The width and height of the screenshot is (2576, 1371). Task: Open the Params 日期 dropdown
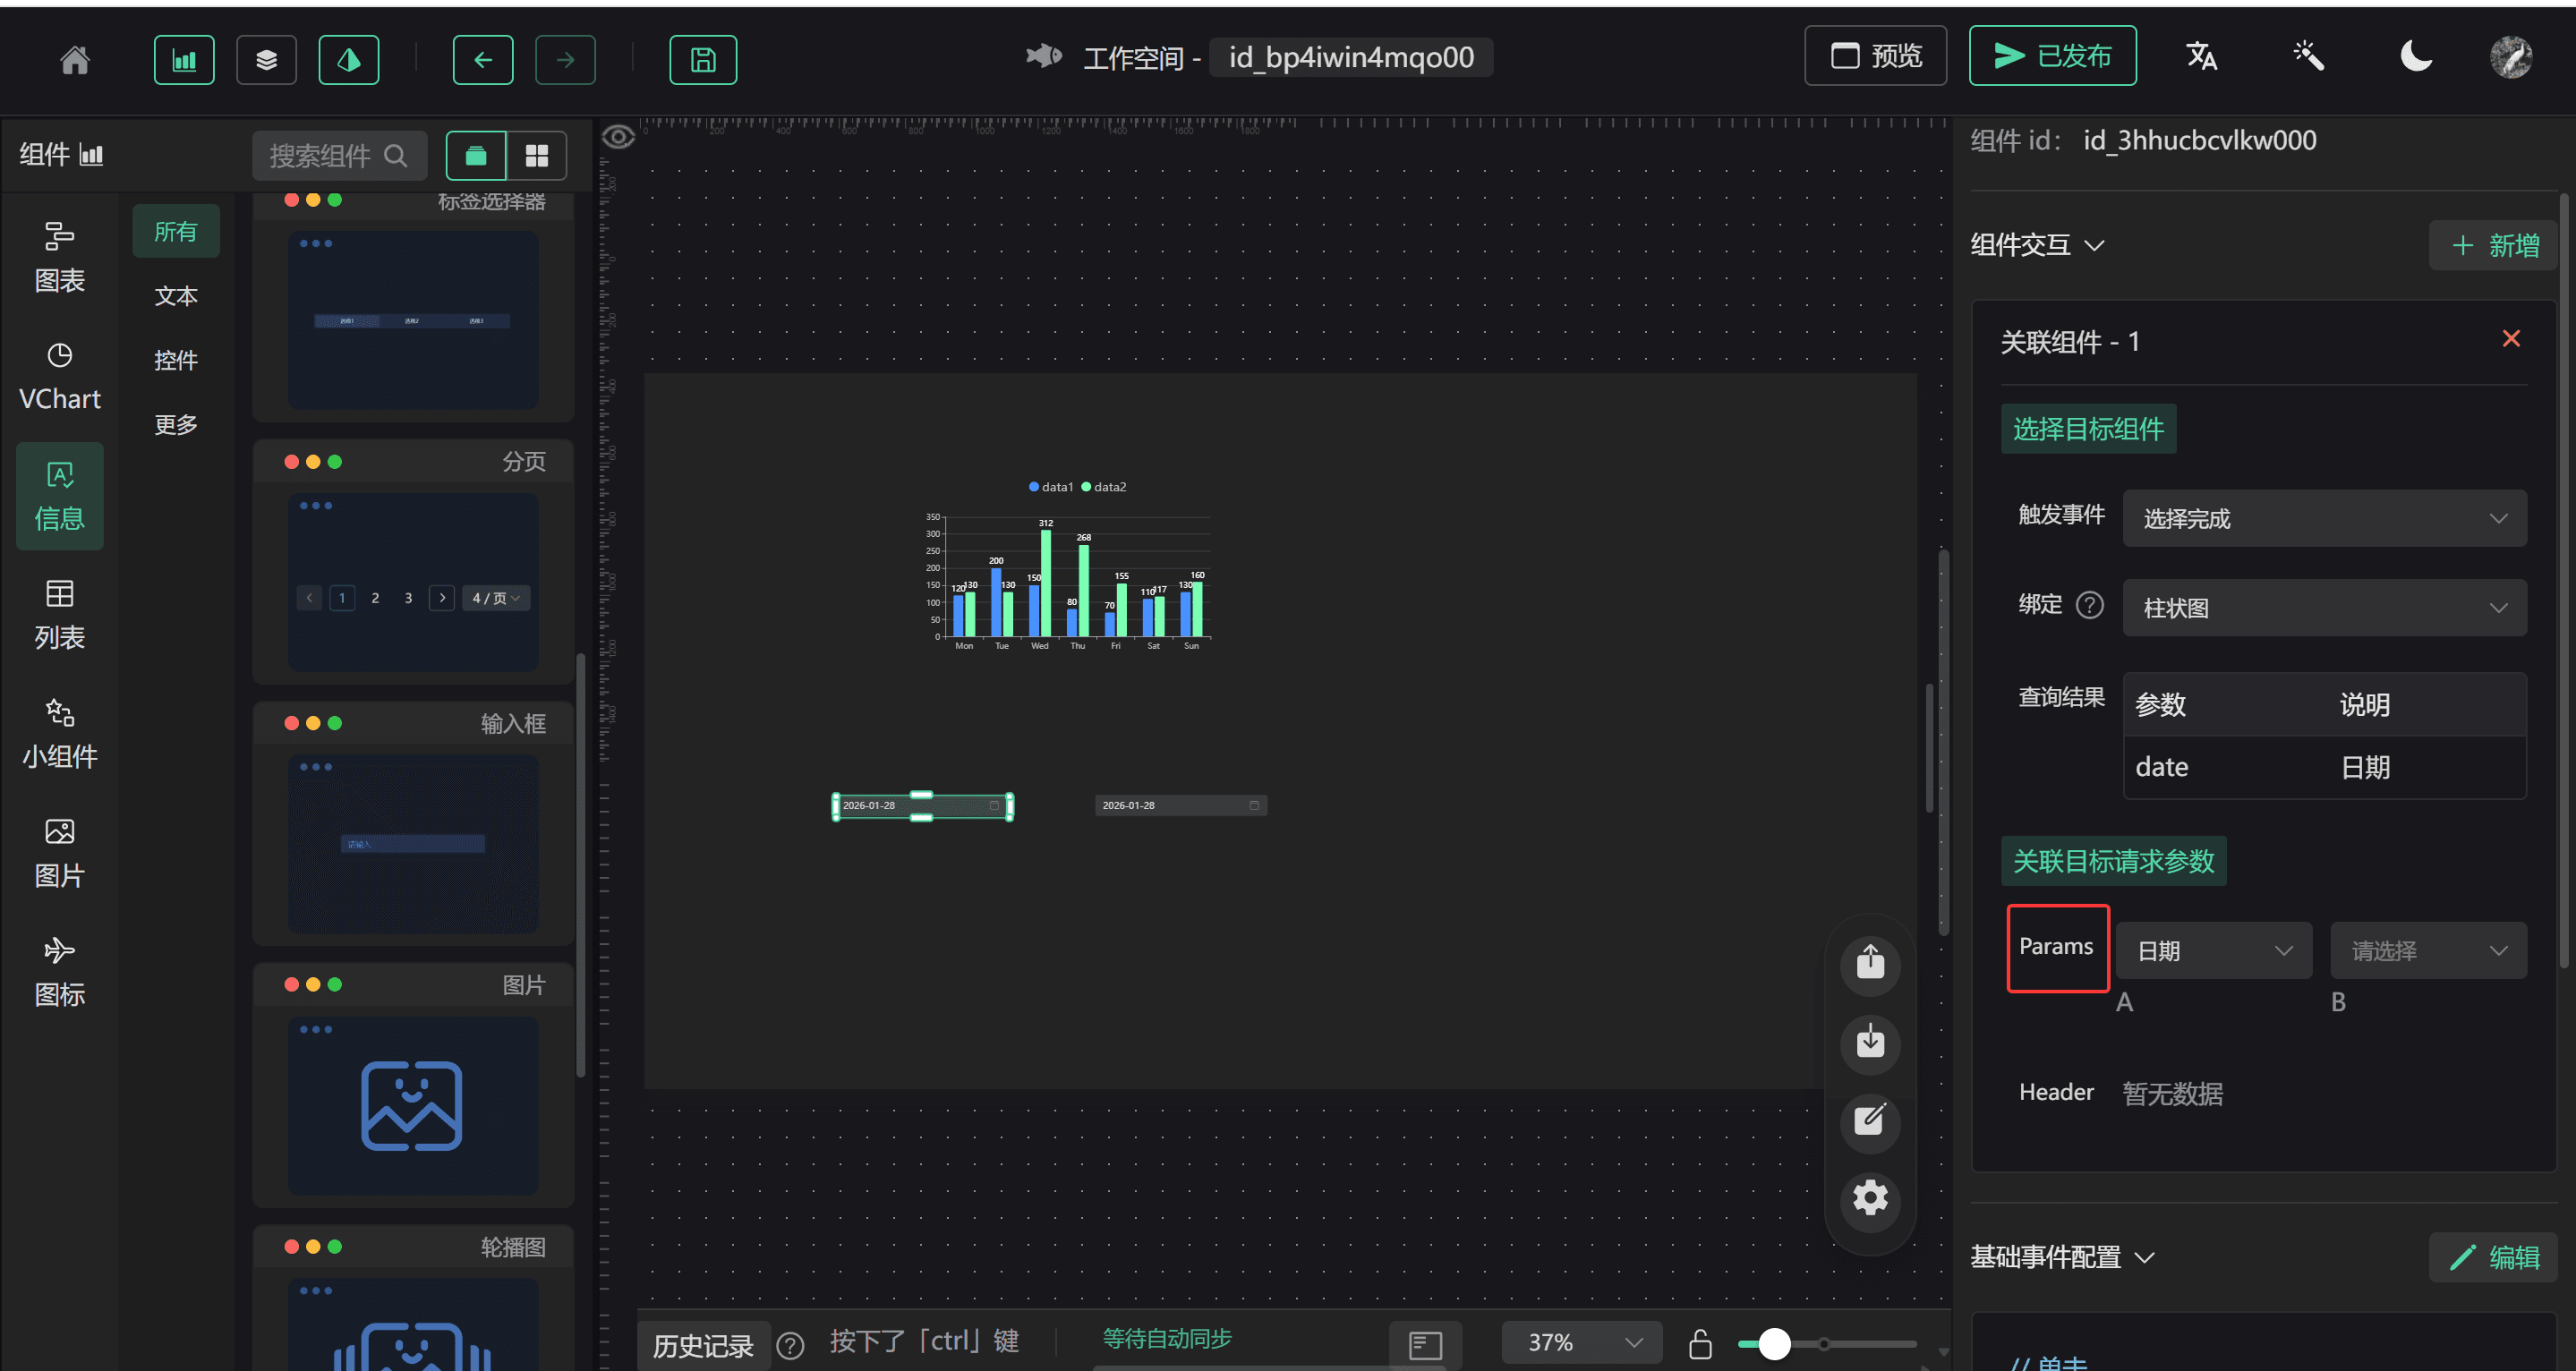click(x=2213, y=950)
